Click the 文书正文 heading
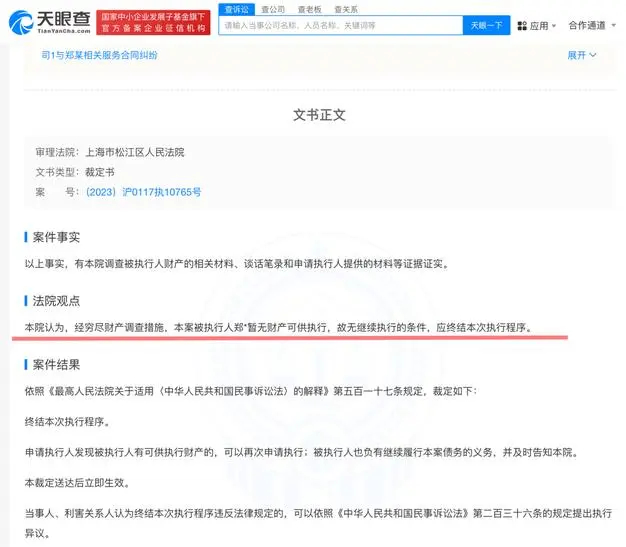The width and height of the screenshot is (626, 547). point(319,115)
